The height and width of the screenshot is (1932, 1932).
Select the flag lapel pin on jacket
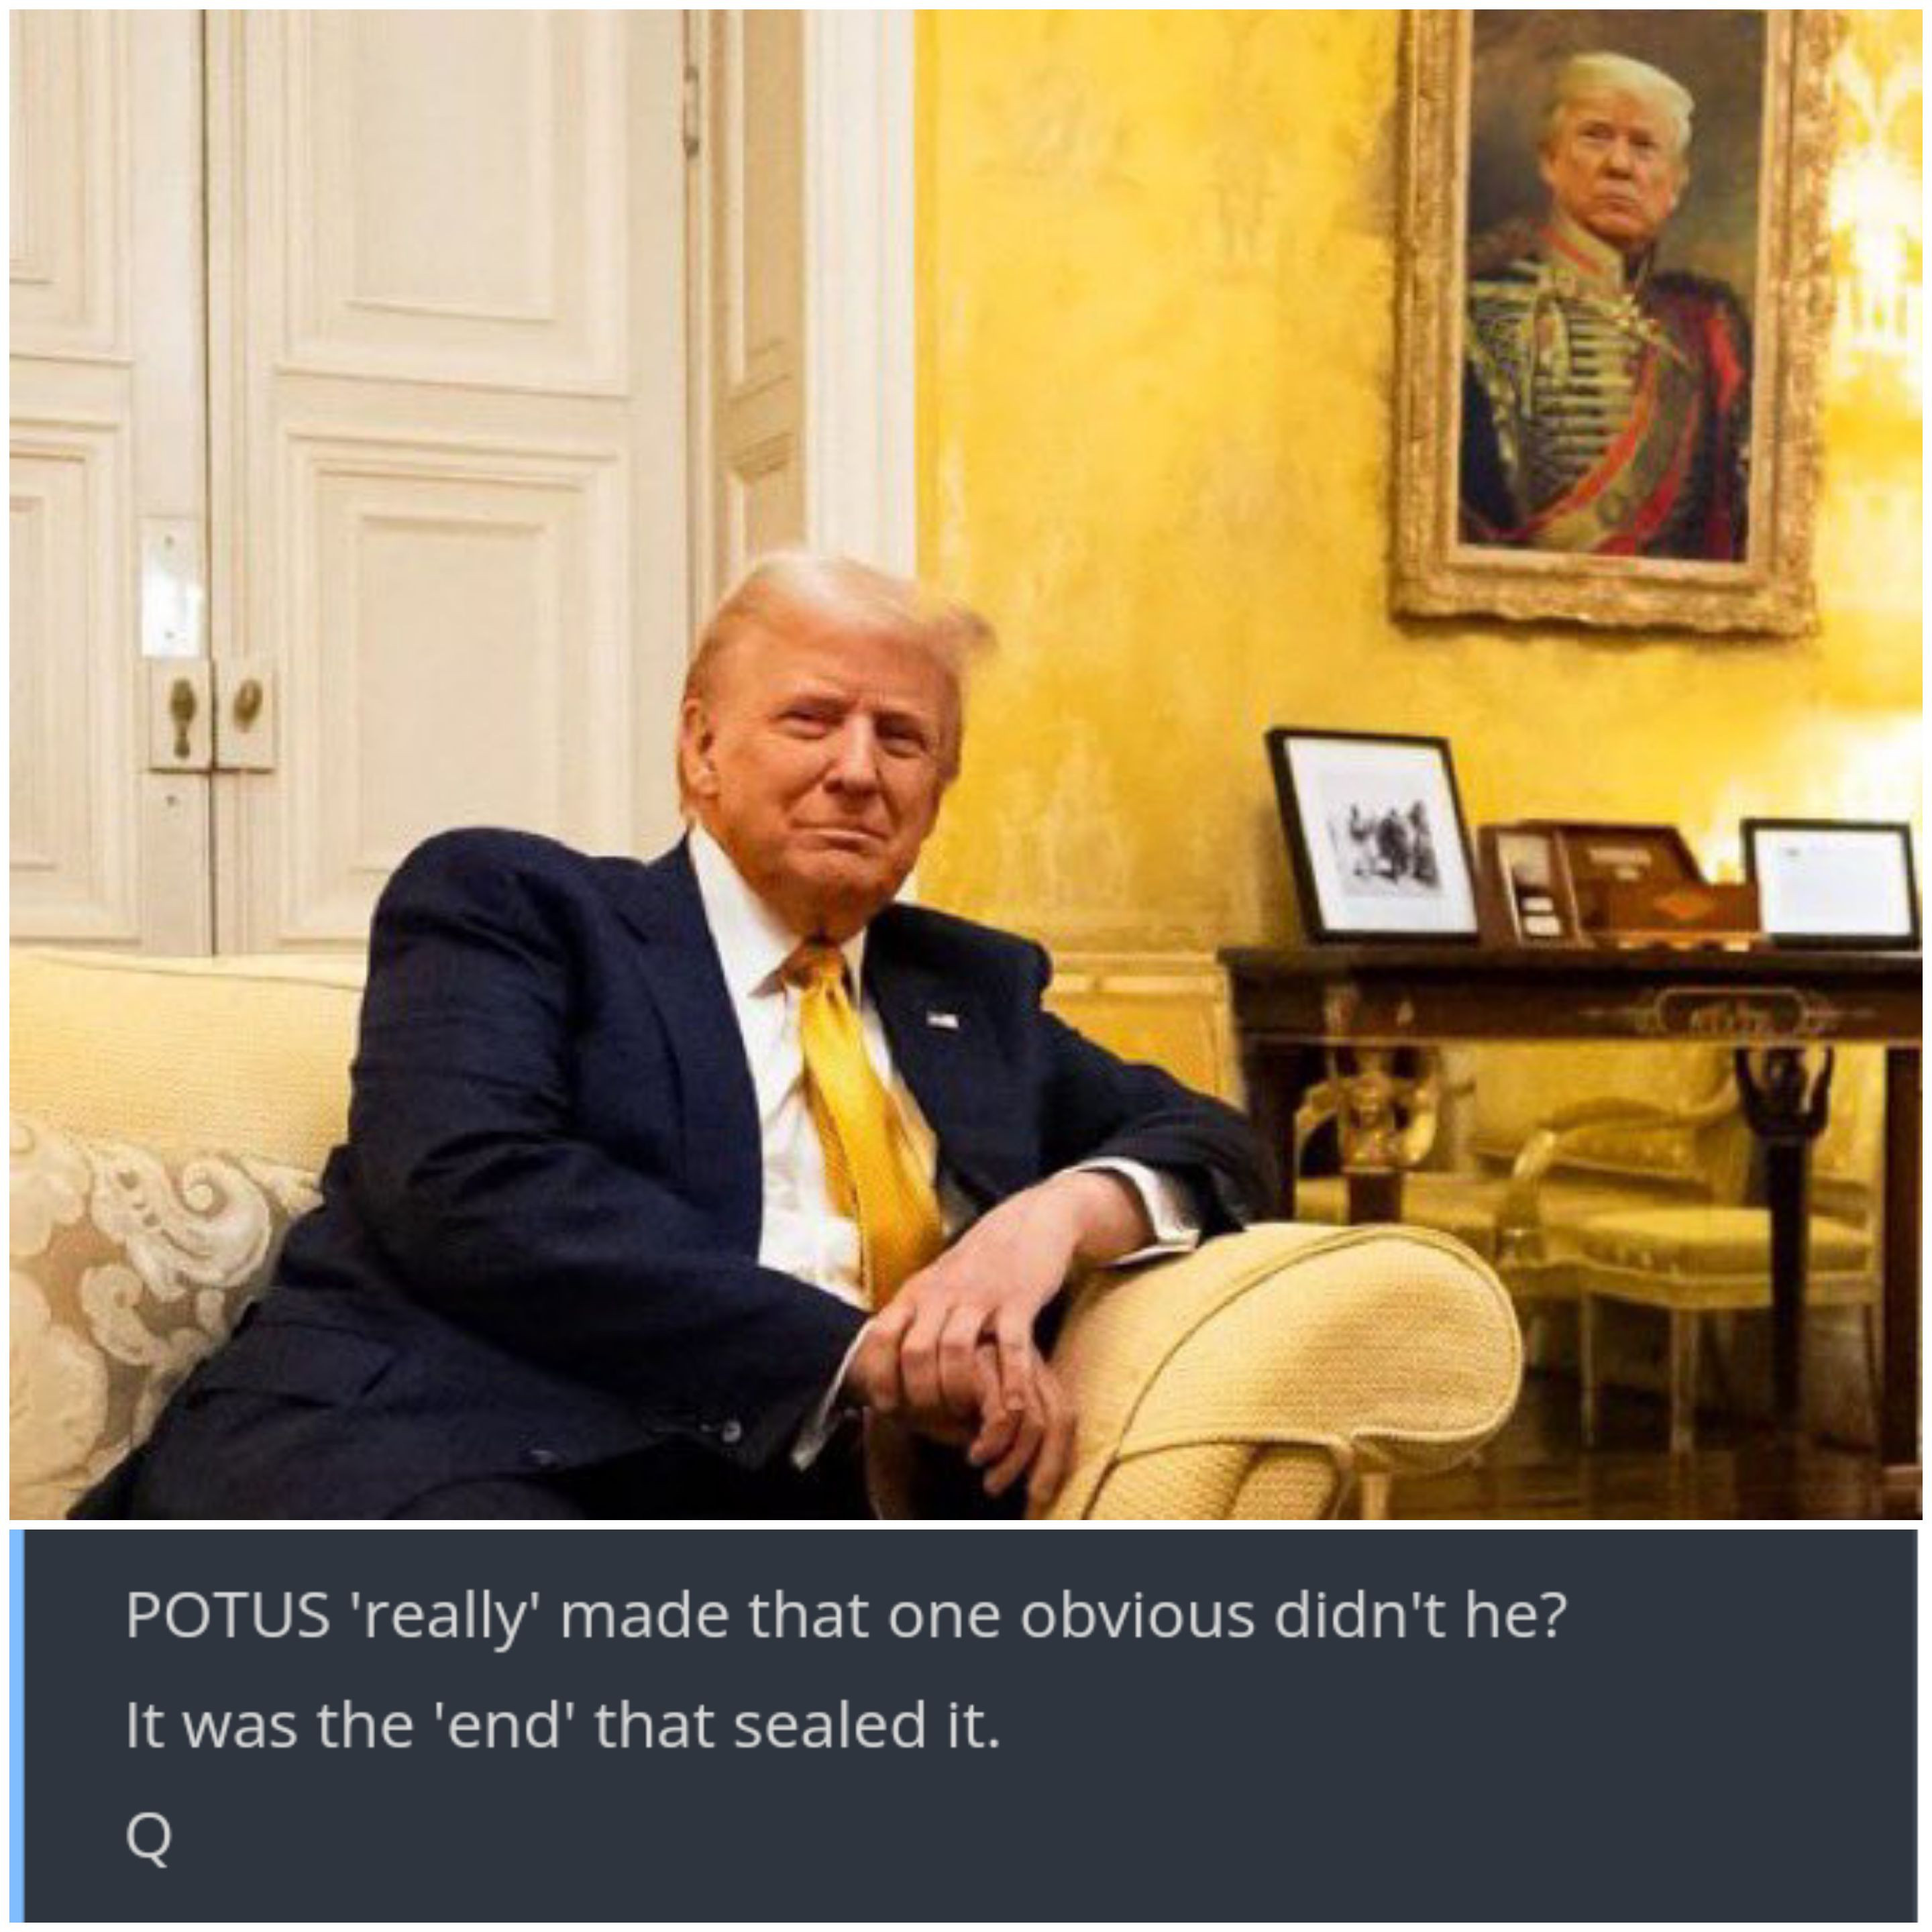[x=941, y=1020]
